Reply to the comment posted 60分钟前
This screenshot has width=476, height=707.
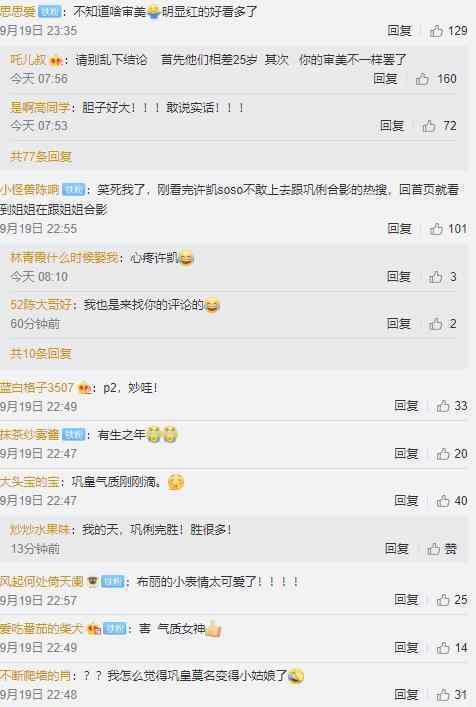coord(398,324)
